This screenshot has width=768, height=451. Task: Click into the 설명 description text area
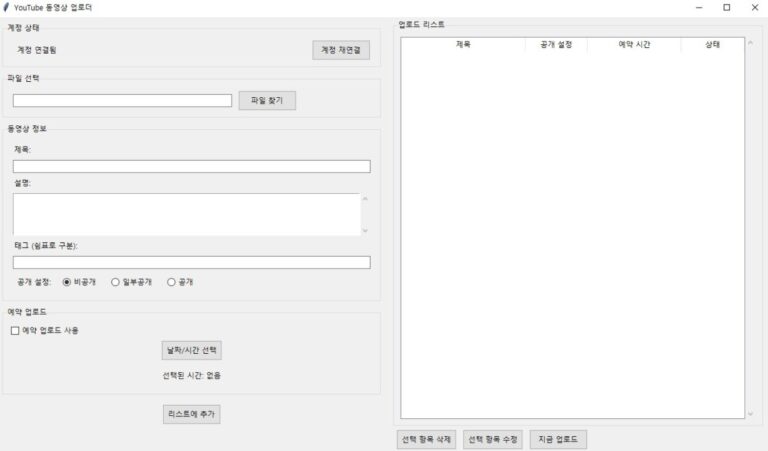tap(187, 214)
